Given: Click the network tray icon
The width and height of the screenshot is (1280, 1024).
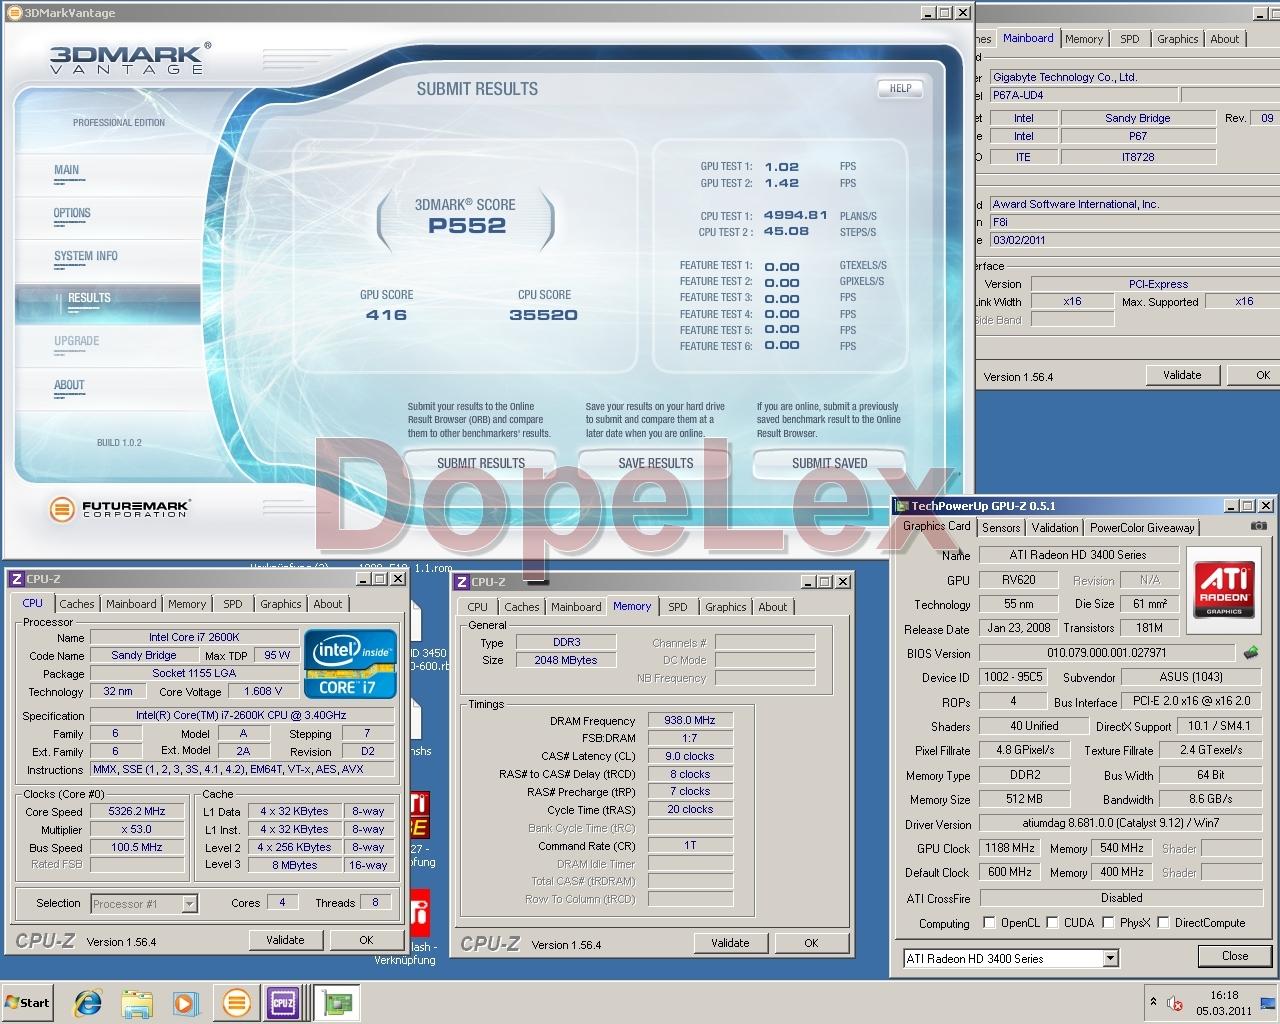Looking at the screenshot, I should (x=1267, y=1003).
